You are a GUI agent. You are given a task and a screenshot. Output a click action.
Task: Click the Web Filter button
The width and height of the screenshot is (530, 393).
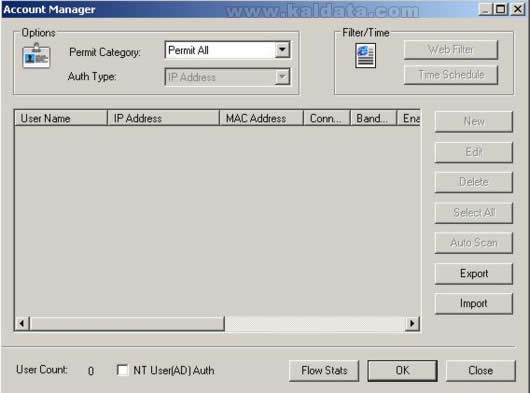coord(451,50)
